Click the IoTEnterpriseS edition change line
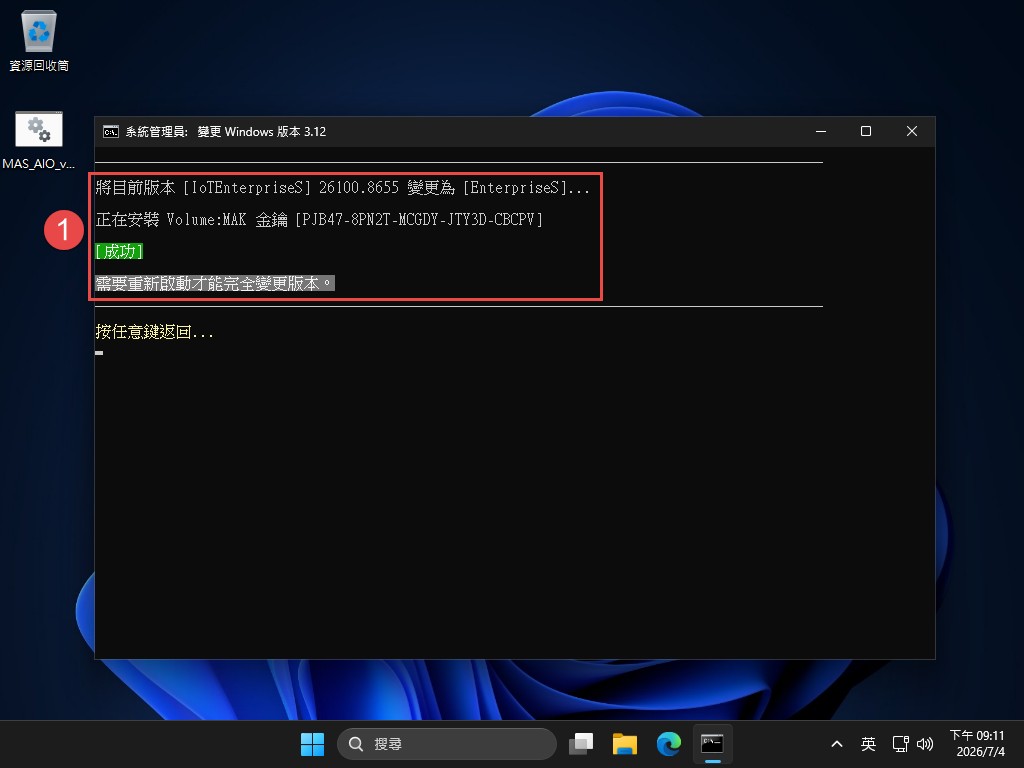1024x768 pixels. click(343, 187)
